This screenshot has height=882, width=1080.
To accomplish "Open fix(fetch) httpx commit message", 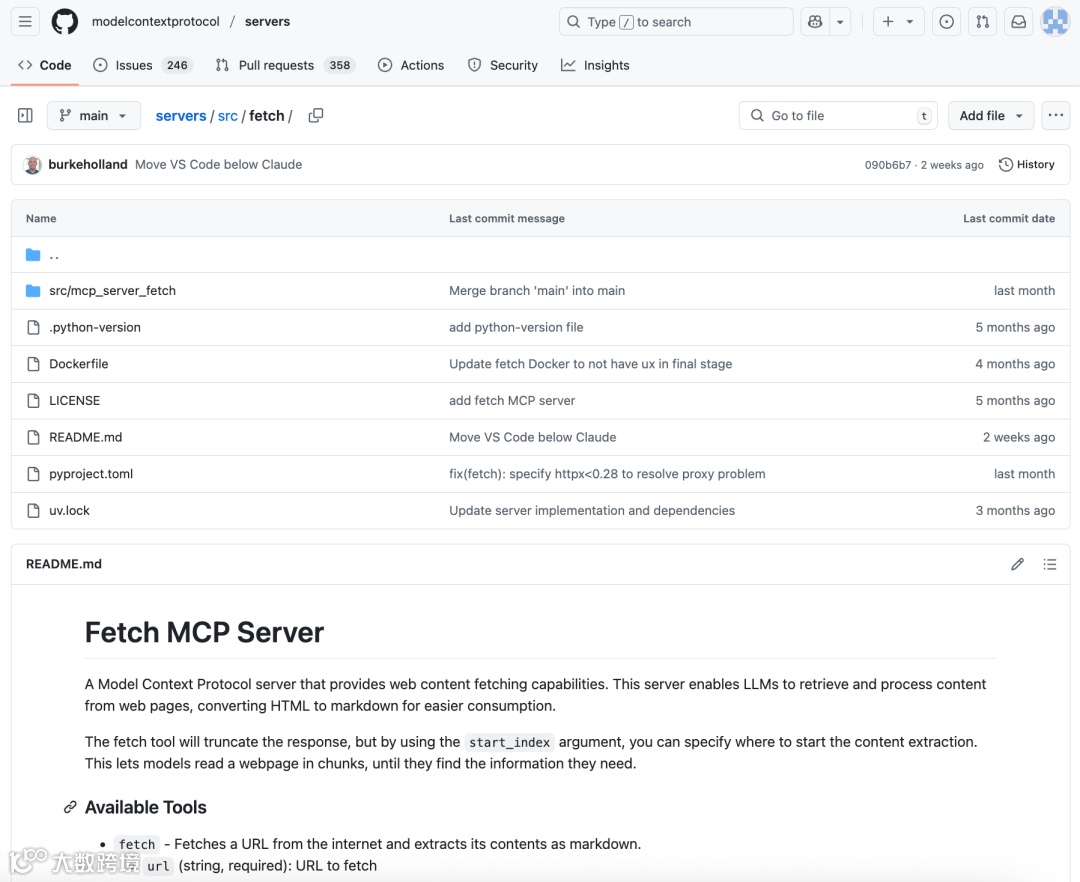I will pos(607,474).
